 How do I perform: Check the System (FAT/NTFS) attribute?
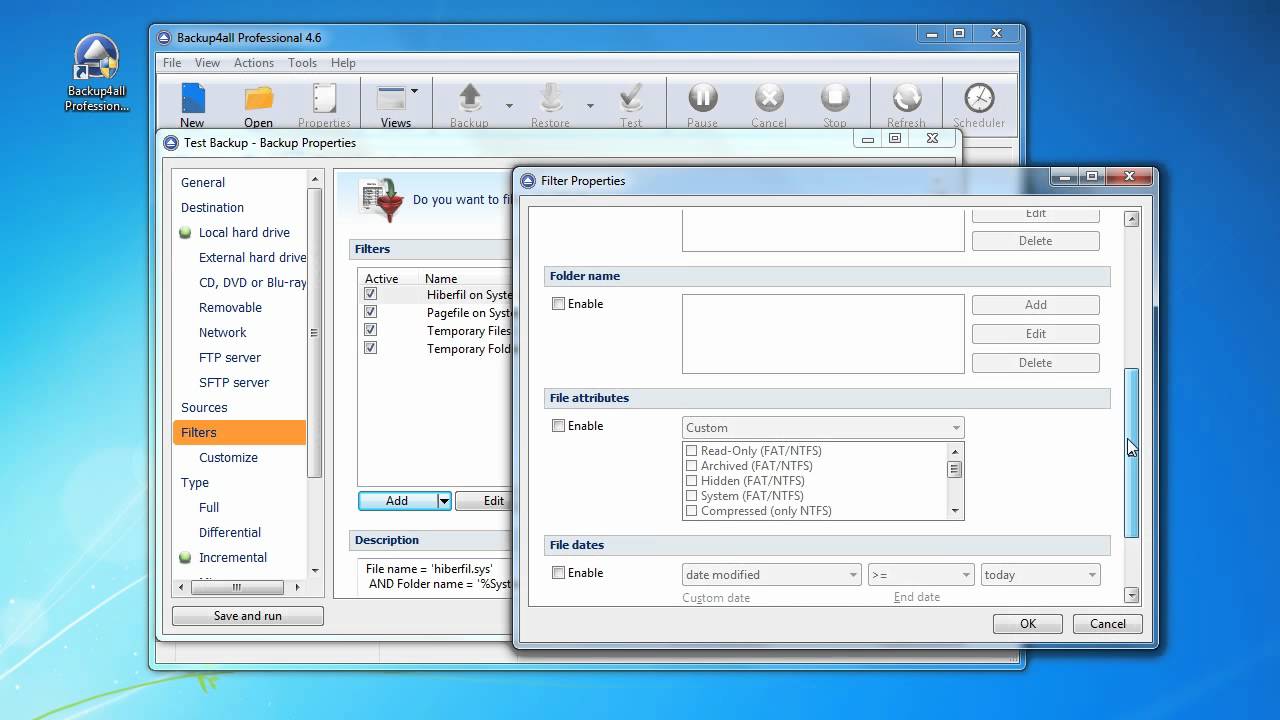click(x=691, y=496)
